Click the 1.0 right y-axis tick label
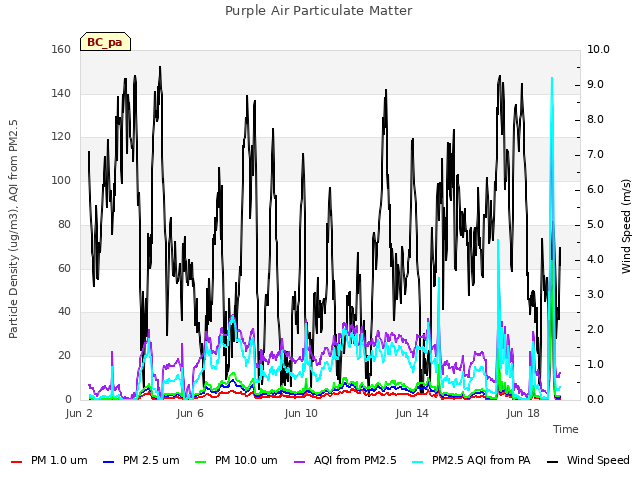Image resolution: width=640 pixels, height=480 pixels. click(595, 364)
